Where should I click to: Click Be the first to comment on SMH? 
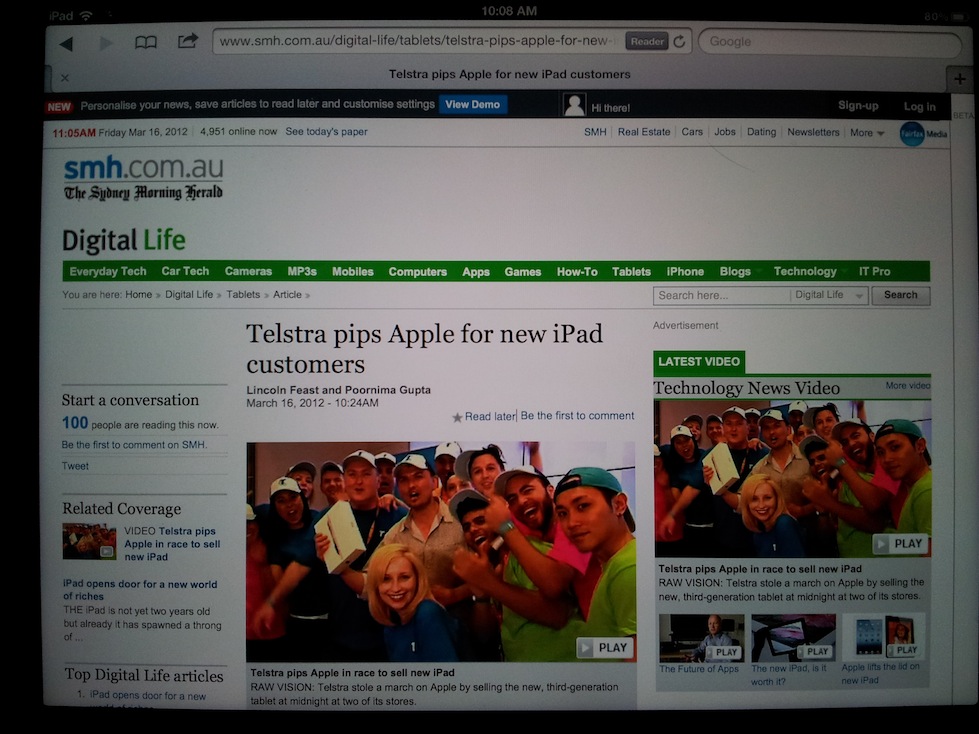pyautogui.click(x=134, y=444)
